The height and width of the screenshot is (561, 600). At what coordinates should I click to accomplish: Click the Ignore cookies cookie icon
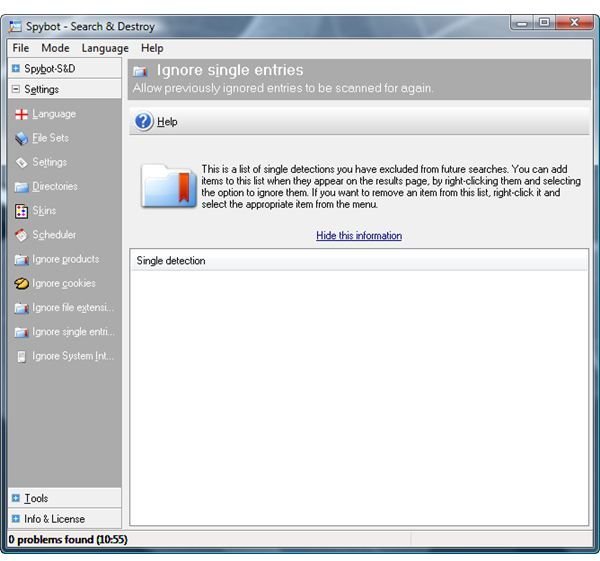click(21, 284)
